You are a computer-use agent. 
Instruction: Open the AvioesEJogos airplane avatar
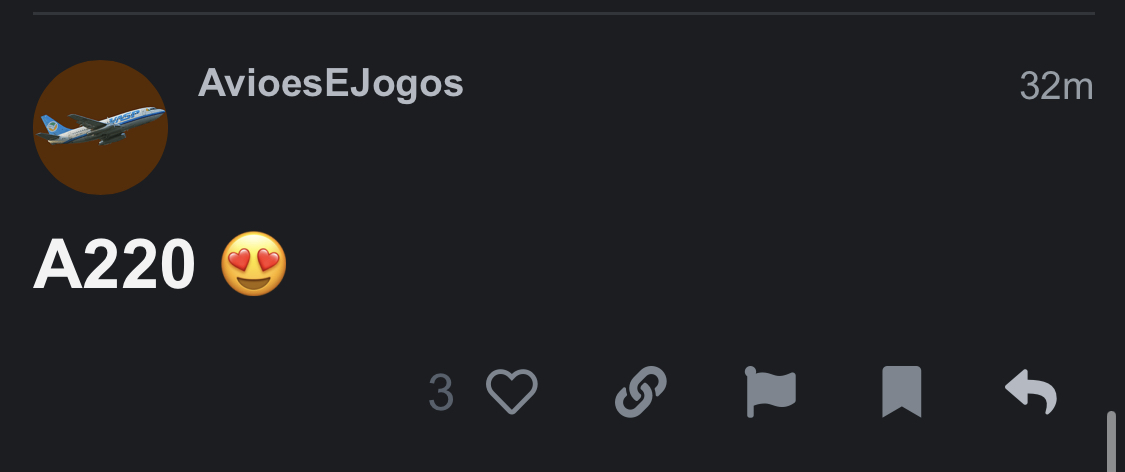tap(100, 127)
